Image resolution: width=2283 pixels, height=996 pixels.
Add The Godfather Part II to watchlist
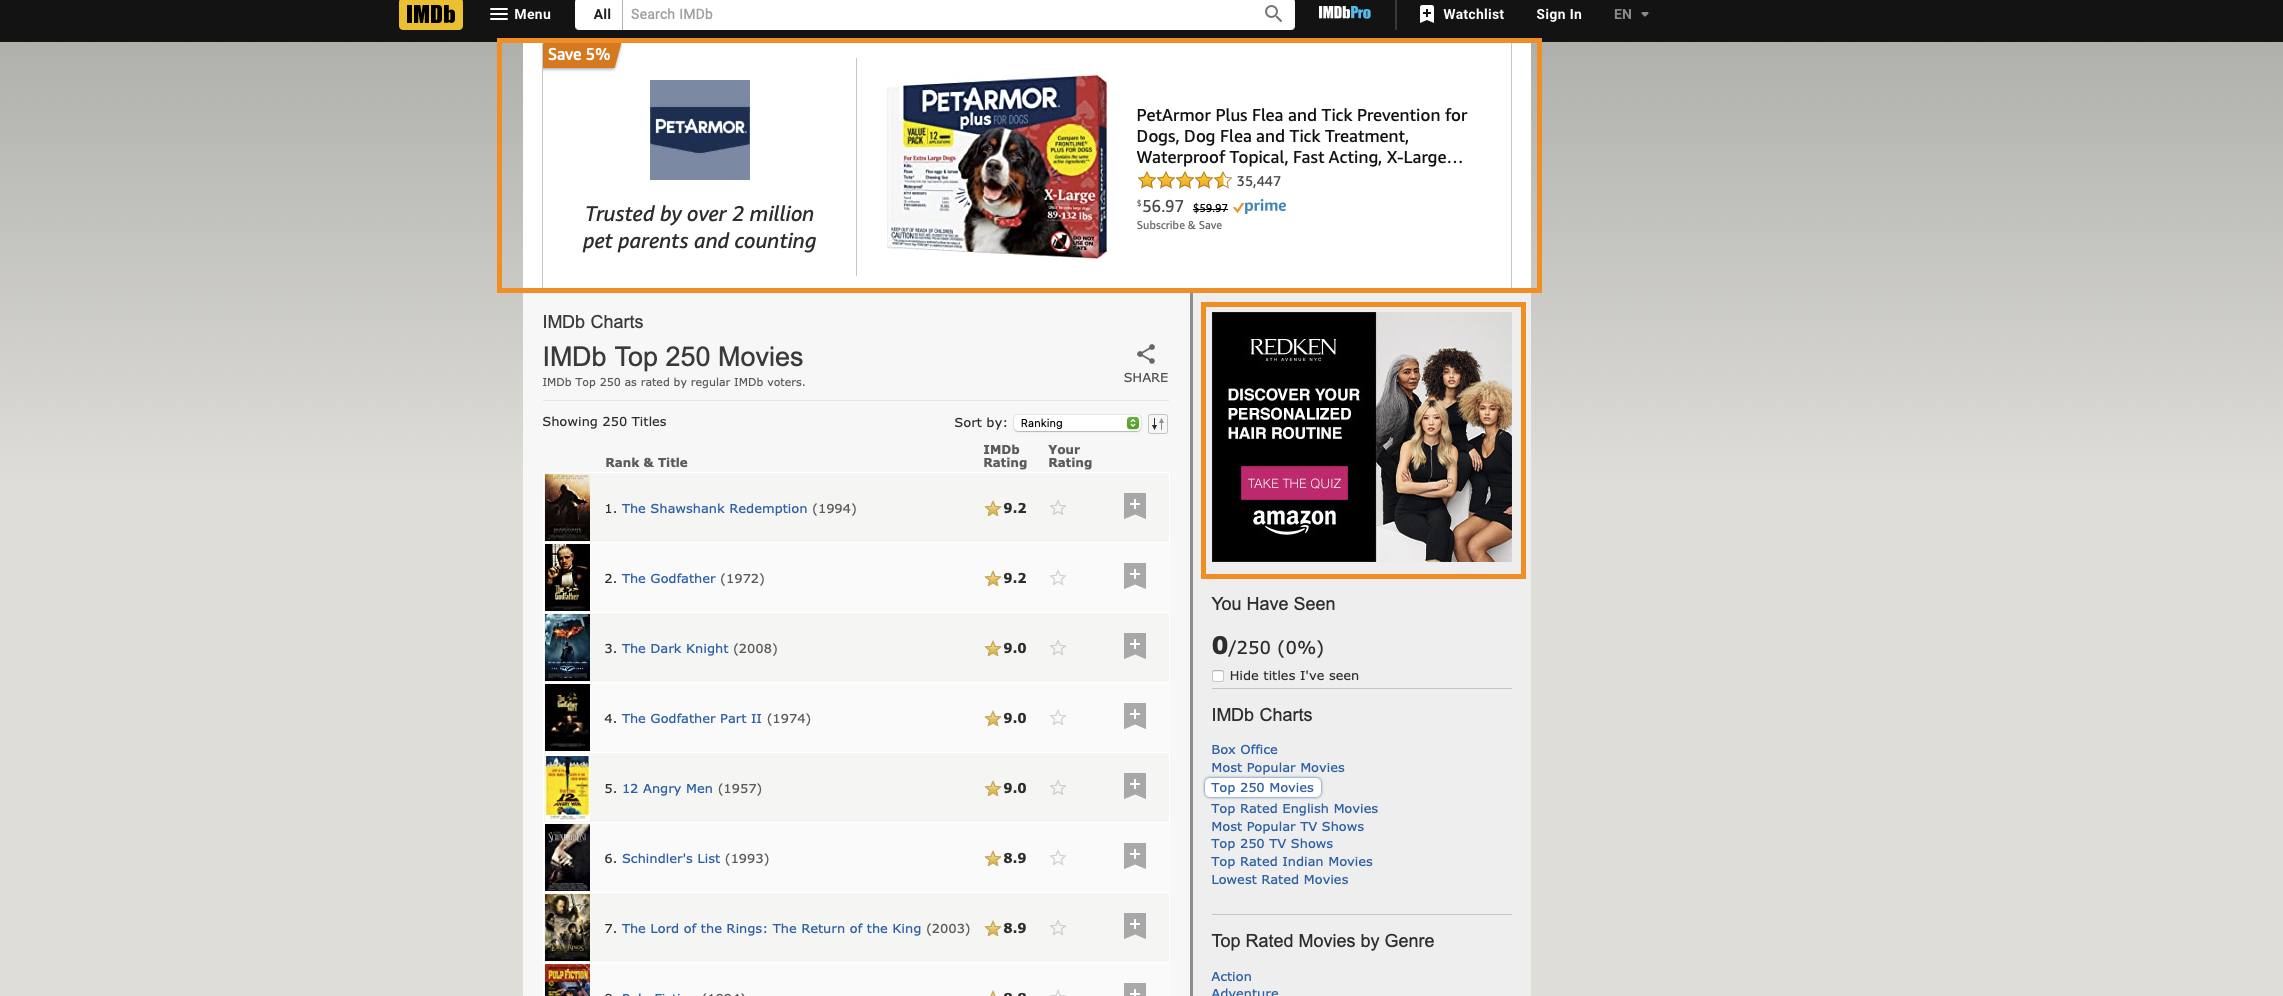tap(1135, 716)
